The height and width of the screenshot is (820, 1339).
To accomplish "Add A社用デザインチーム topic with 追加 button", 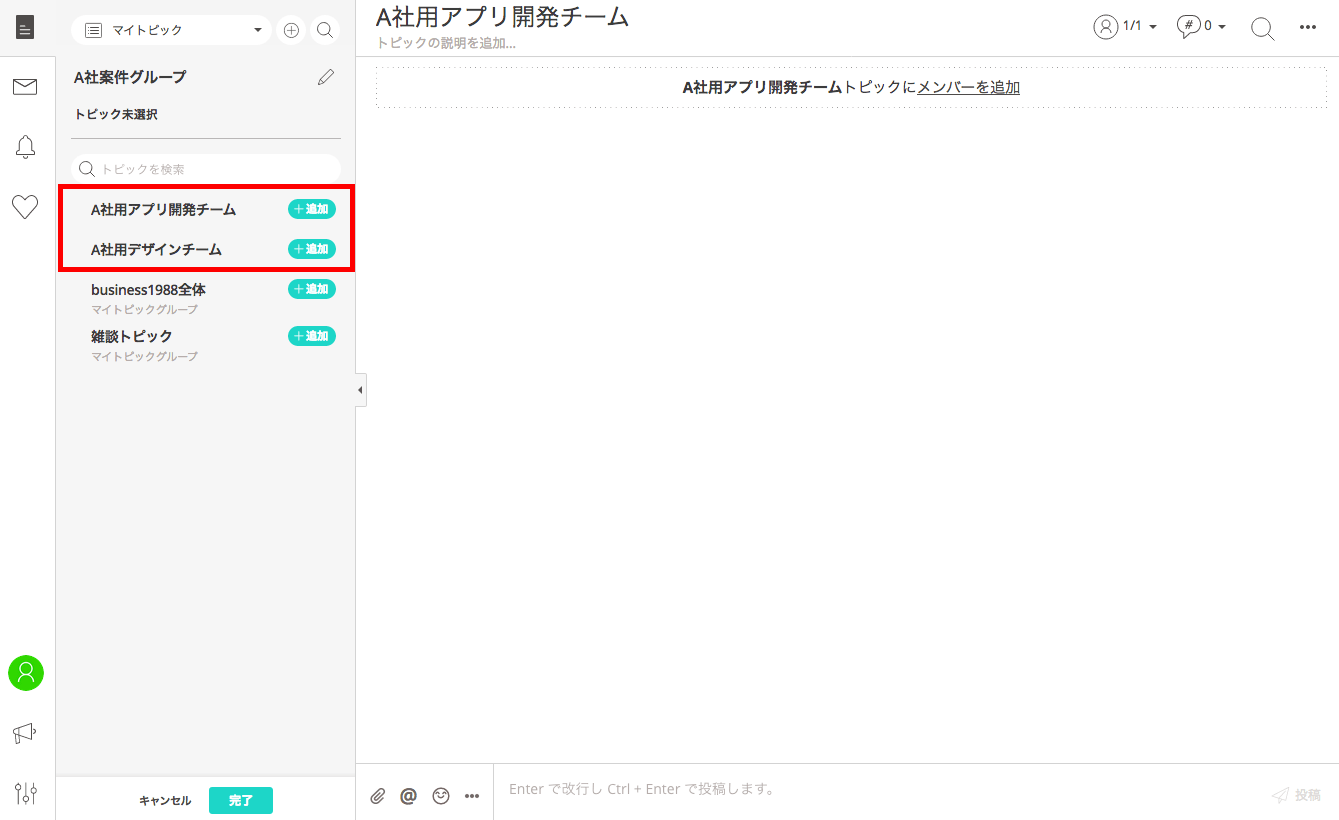I will tap(312, 249).
